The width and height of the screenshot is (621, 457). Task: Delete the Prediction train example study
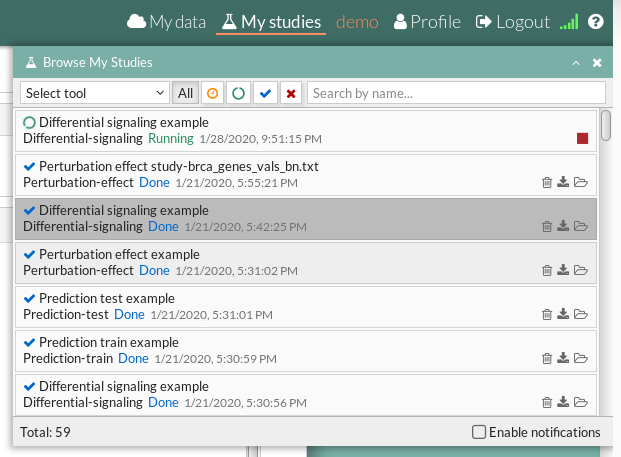point(547,358)
